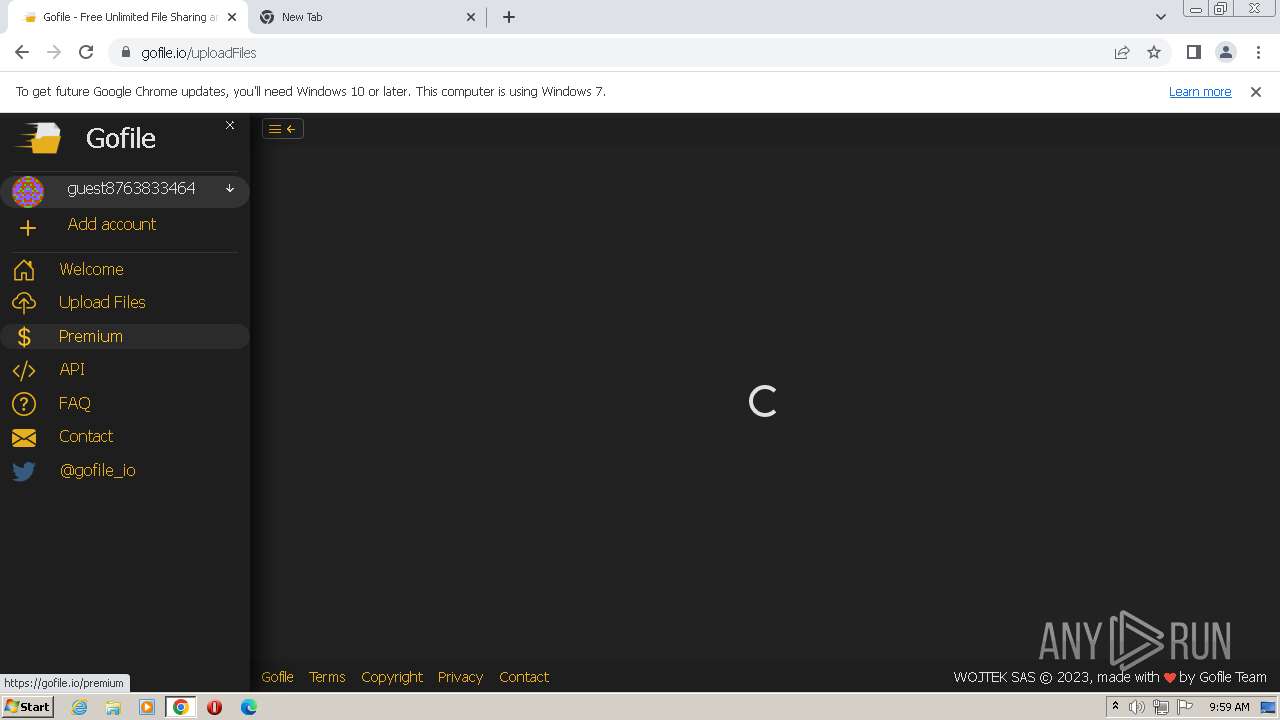Click the Welcome home icon

[24, 270]
